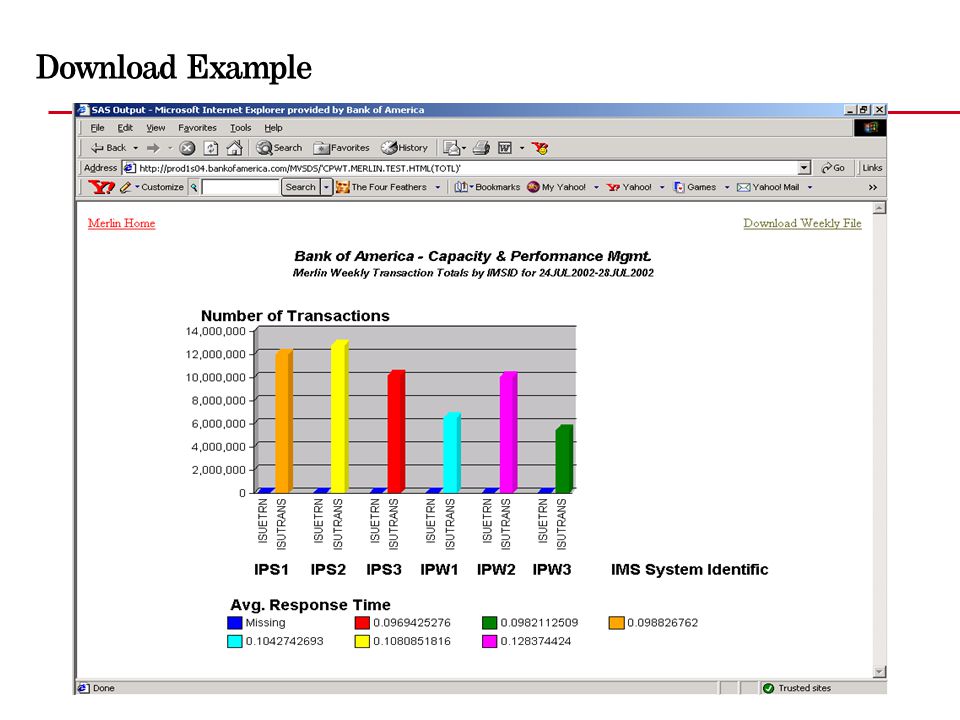The image size is (960, 720).
Task: Open Games from the Yahoo toolbar
Action: click(695, 187)
